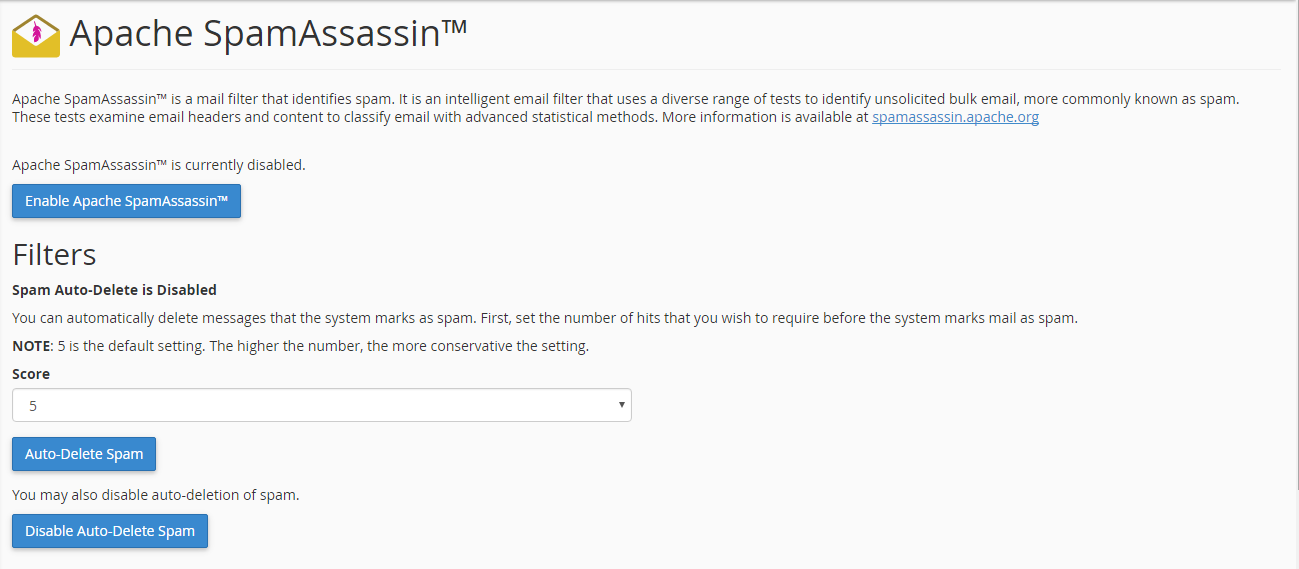Click the Score field label
The height and width of the screenshot is (569, 1299).
tap(31, 374)
